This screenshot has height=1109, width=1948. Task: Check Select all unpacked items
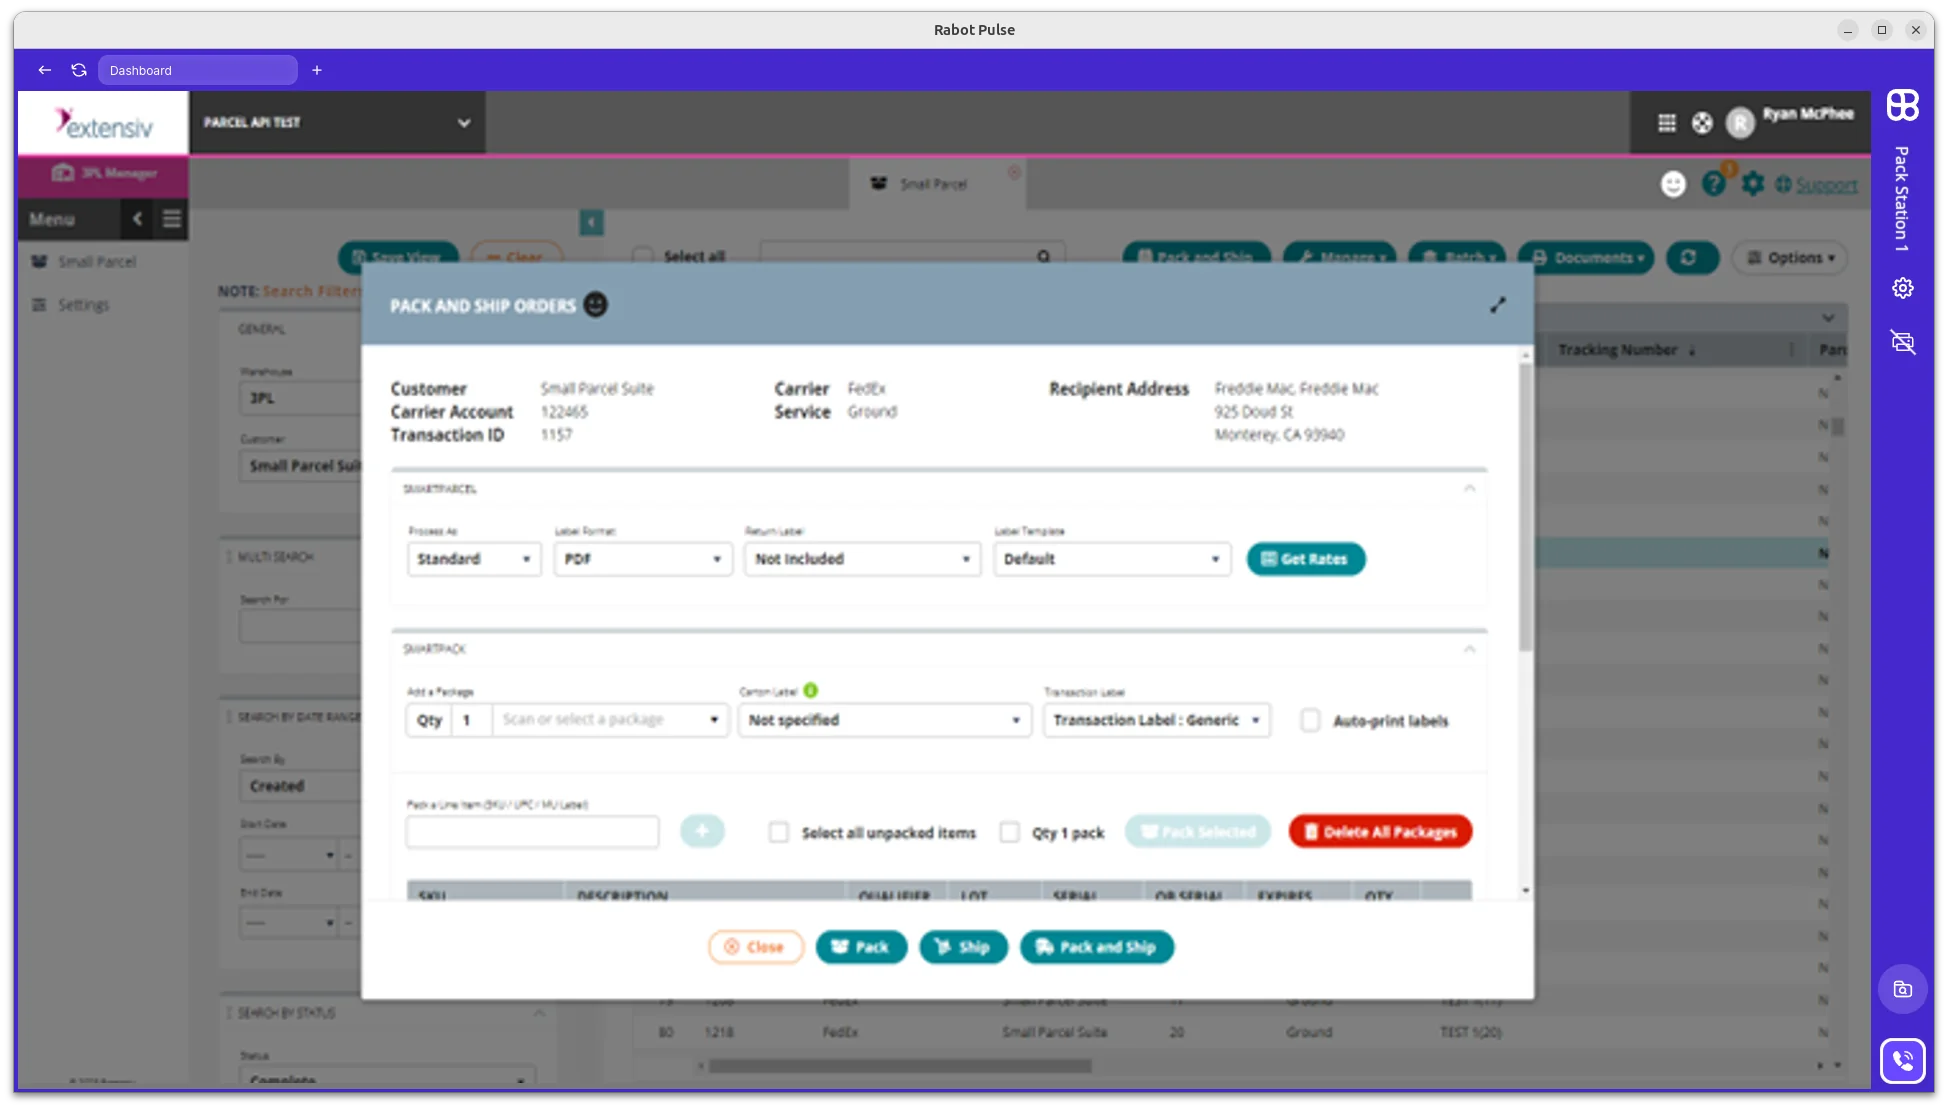click(779, 832)
